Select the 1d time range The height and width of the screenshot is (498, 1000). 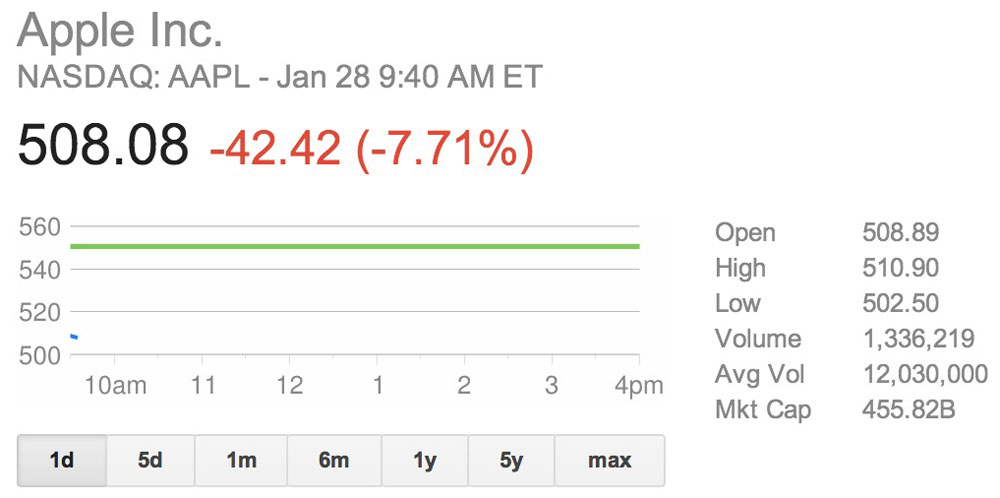(x=62, y=460)
